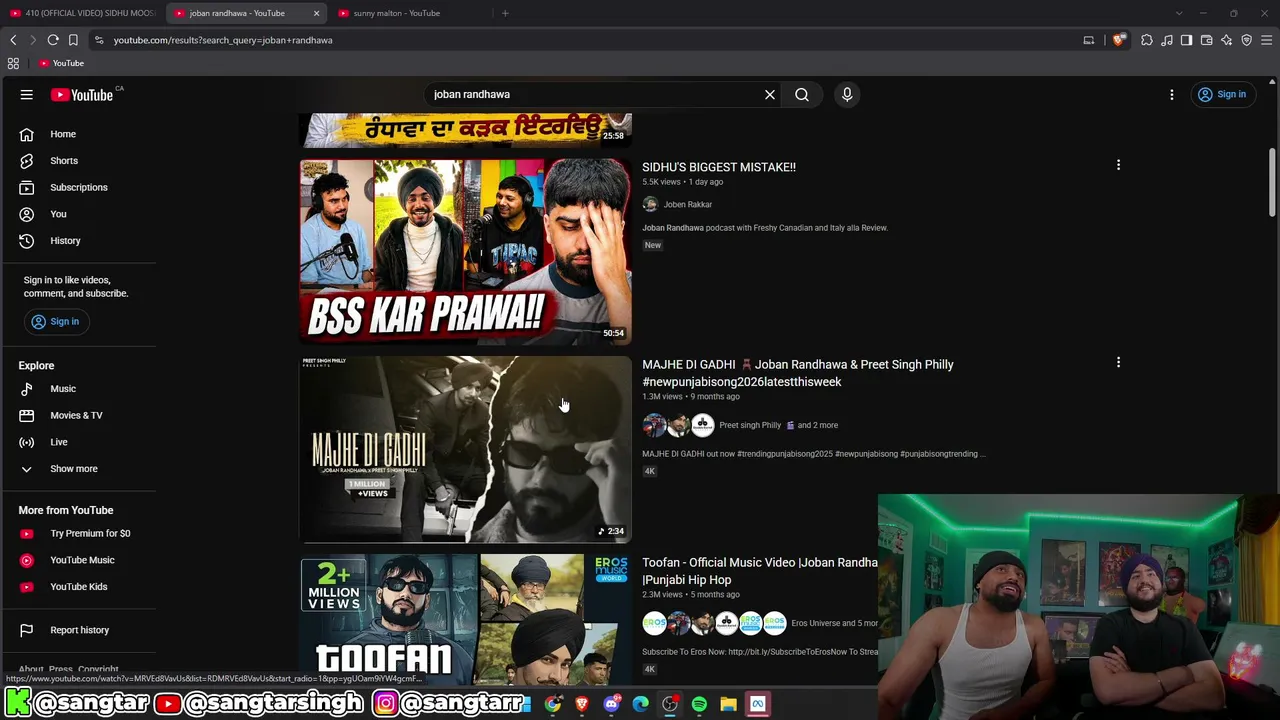
Task: Click Sign in button in the header
Action: click(1222, 95)
